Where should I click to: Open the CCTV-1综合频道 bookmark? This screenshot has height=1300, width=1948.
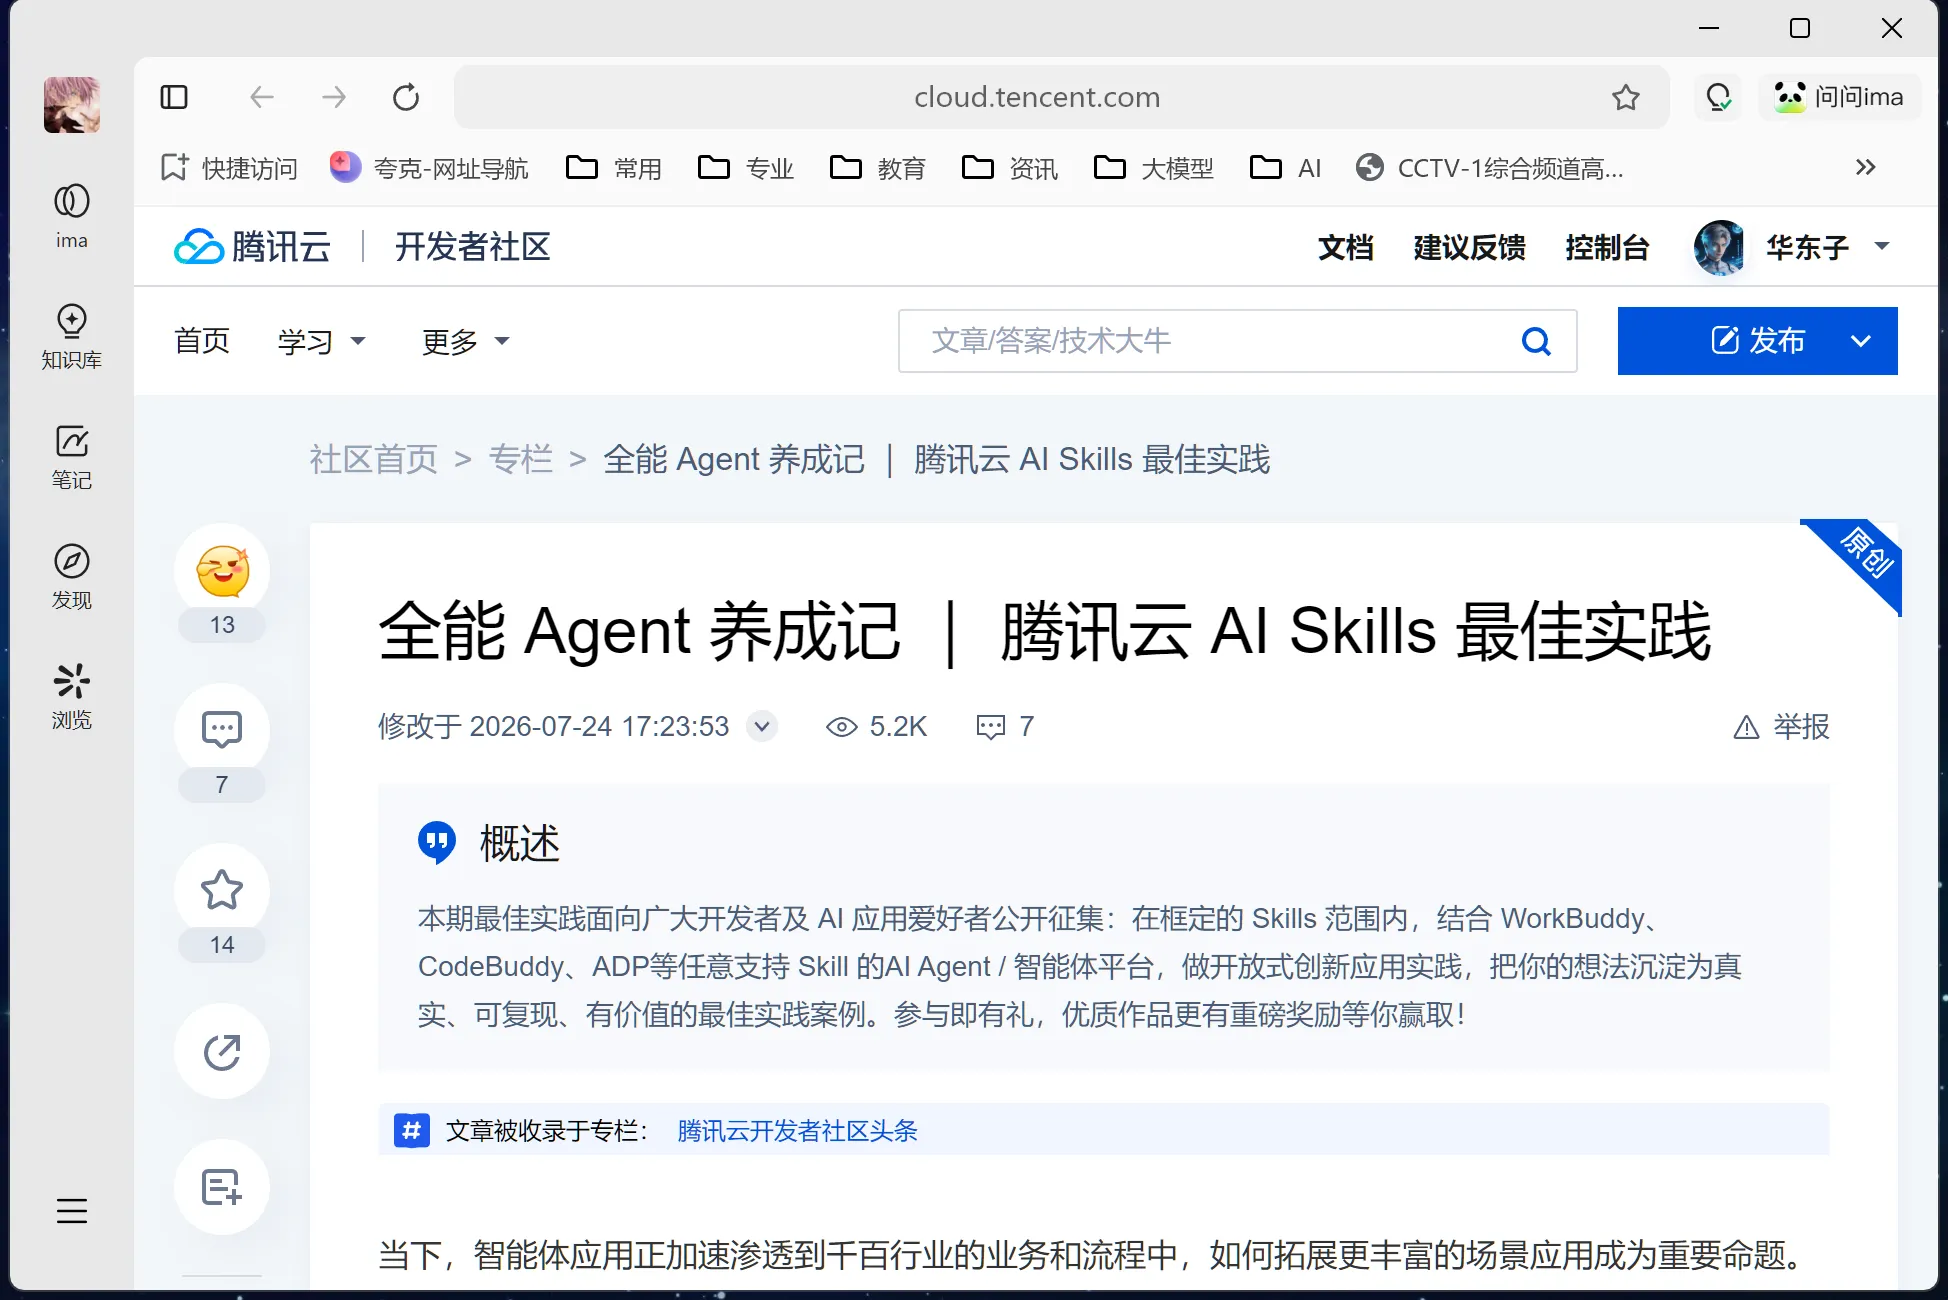coord(1490,168)
